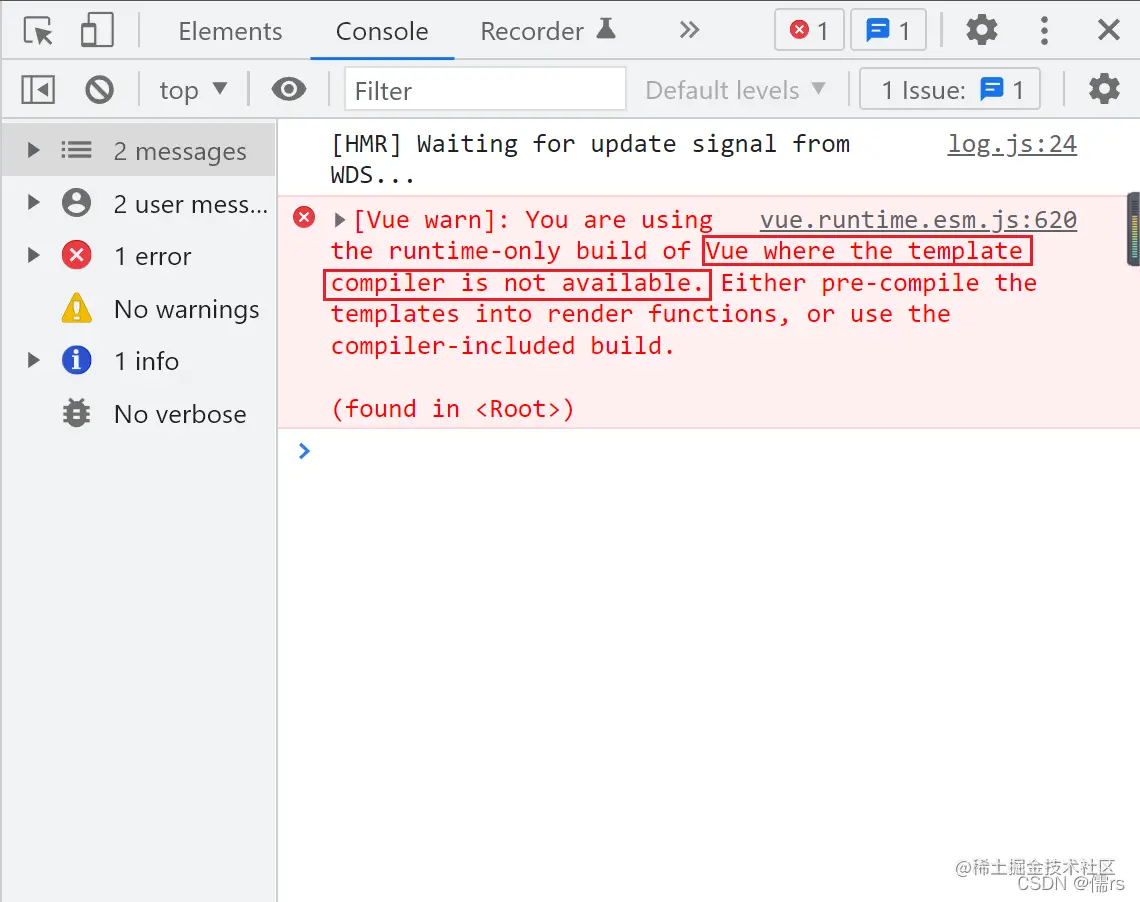
Task: Select the 2 messages sidebar row
Action: 139,150
